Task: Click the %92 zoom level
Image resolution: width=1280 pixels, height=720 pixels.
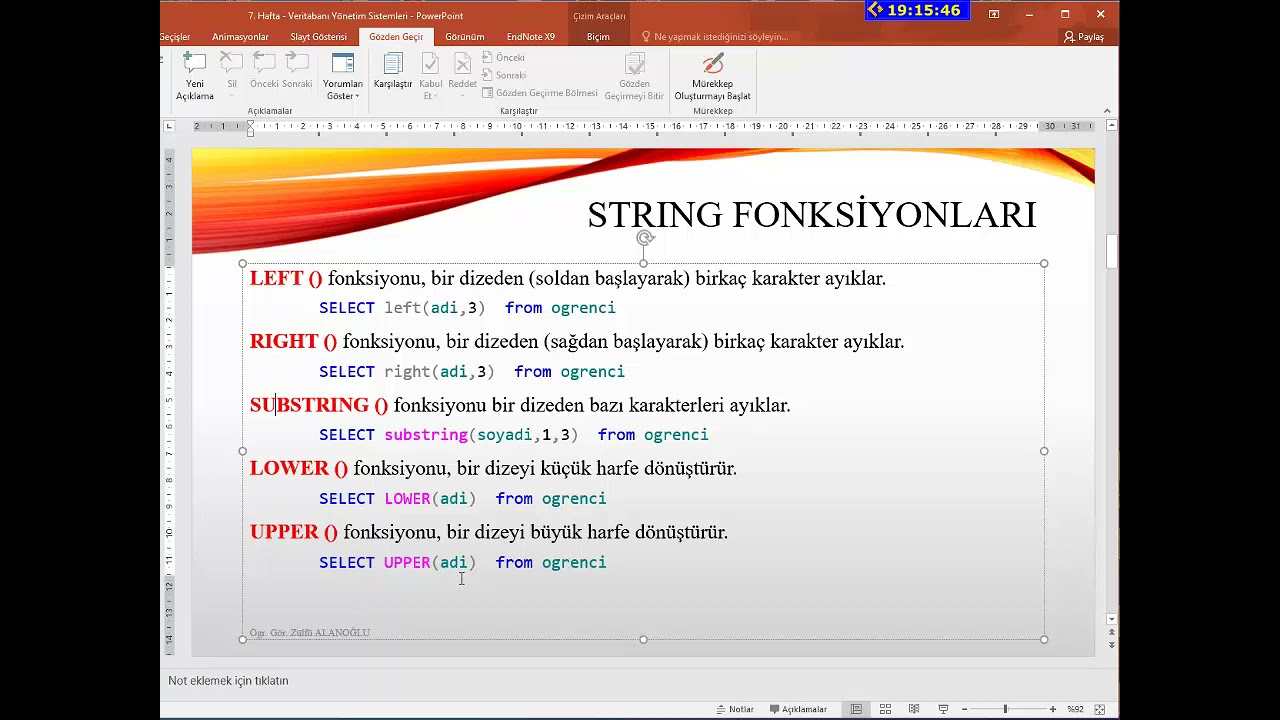Action: (x=1075, y=709)
